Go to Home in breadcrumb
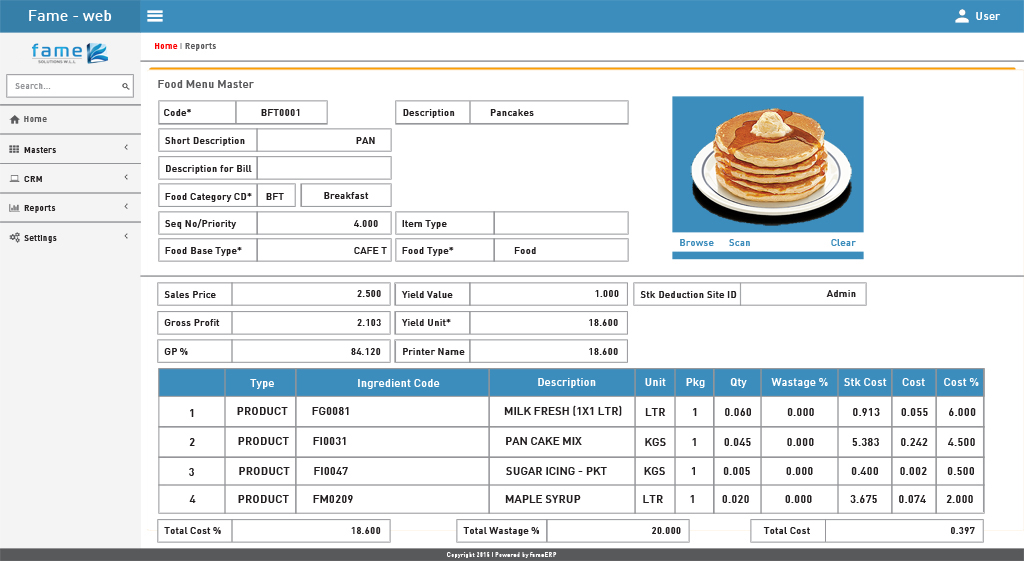 [165, 46]
